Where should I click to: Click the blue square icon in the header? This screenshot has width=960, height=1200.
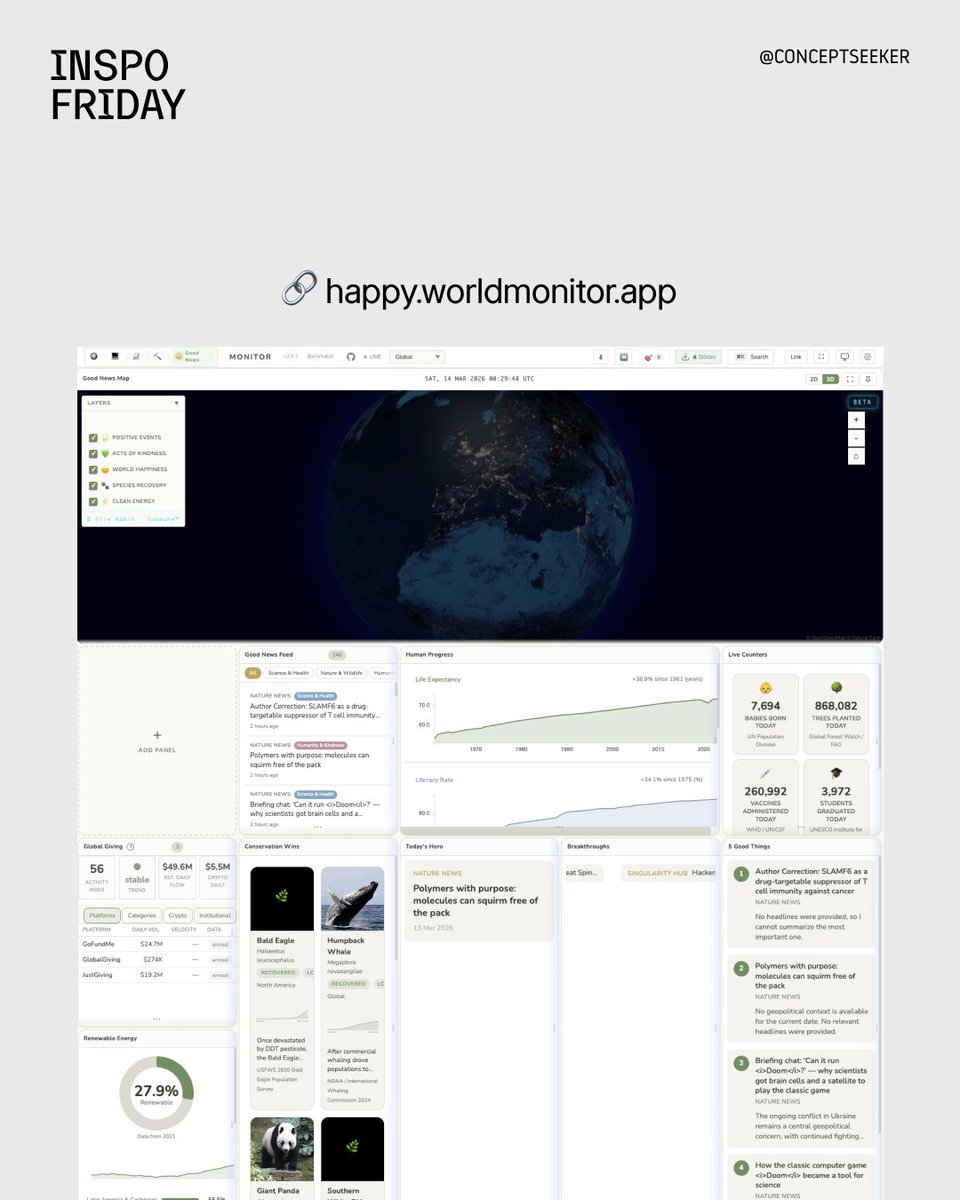623,356
